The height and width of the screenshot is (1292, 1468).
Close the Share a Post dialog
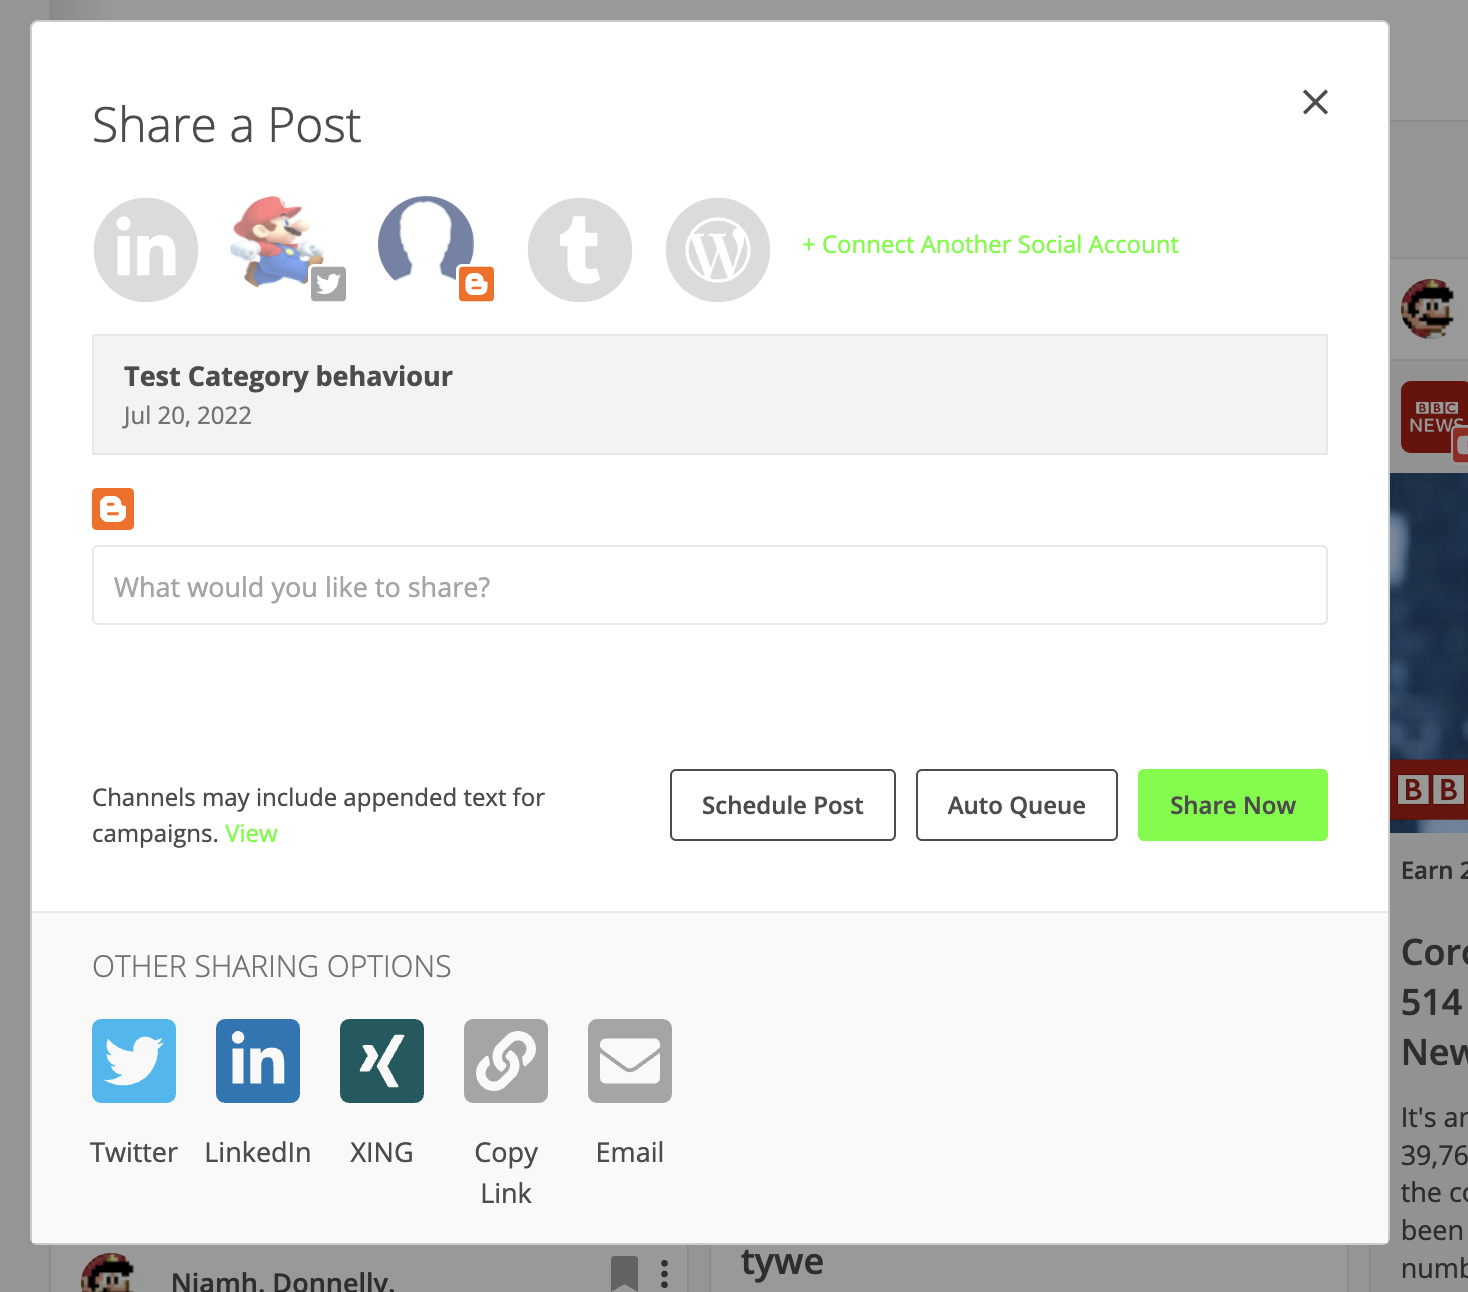point(1315,102)
